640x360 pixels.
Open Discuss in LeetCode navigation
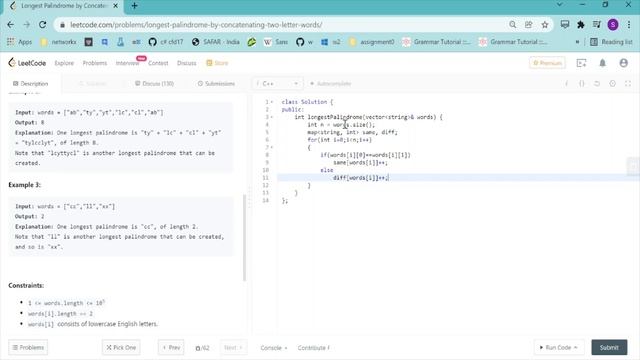187,63
